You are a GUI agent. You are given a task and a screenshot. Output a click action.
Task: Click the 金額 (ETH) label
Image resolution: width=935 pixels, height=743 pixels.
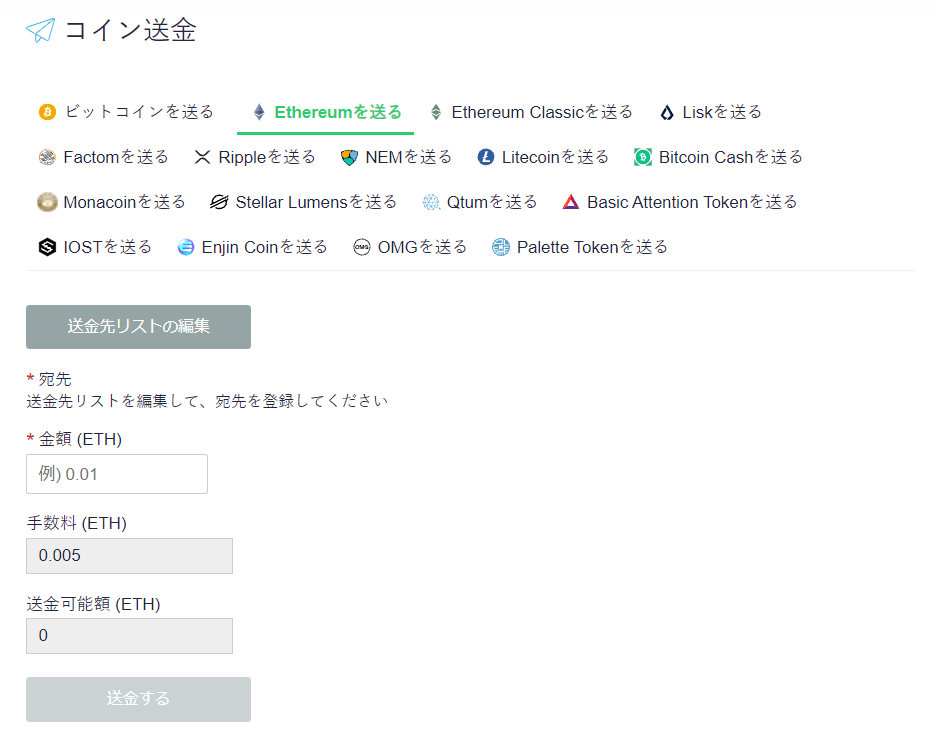[80, 439]
